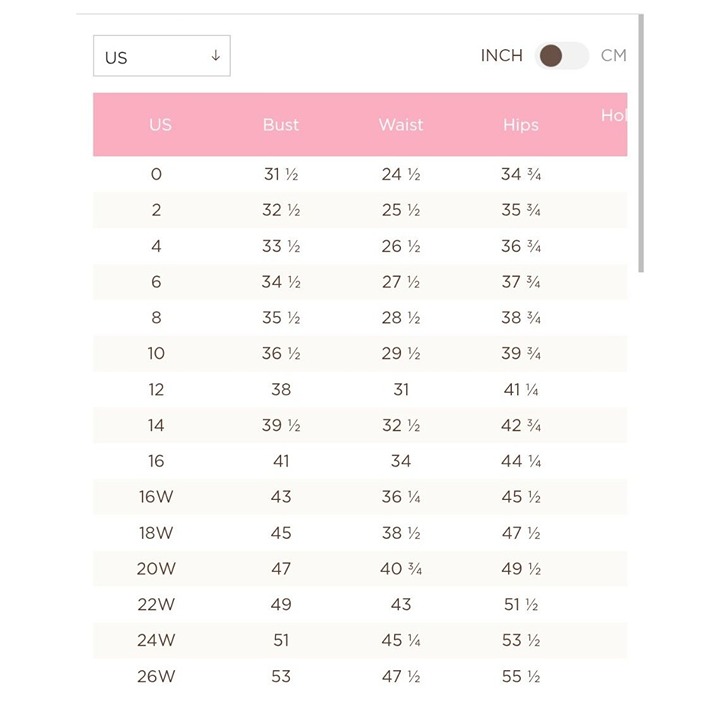Select the INCH unit label

pos(501,56)
